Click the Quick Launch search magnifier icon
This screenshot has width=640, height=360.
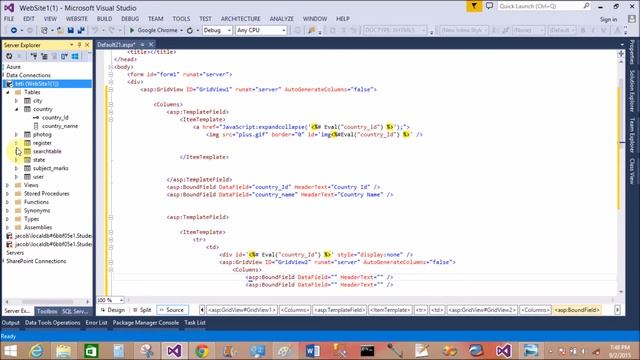(586, 6)
